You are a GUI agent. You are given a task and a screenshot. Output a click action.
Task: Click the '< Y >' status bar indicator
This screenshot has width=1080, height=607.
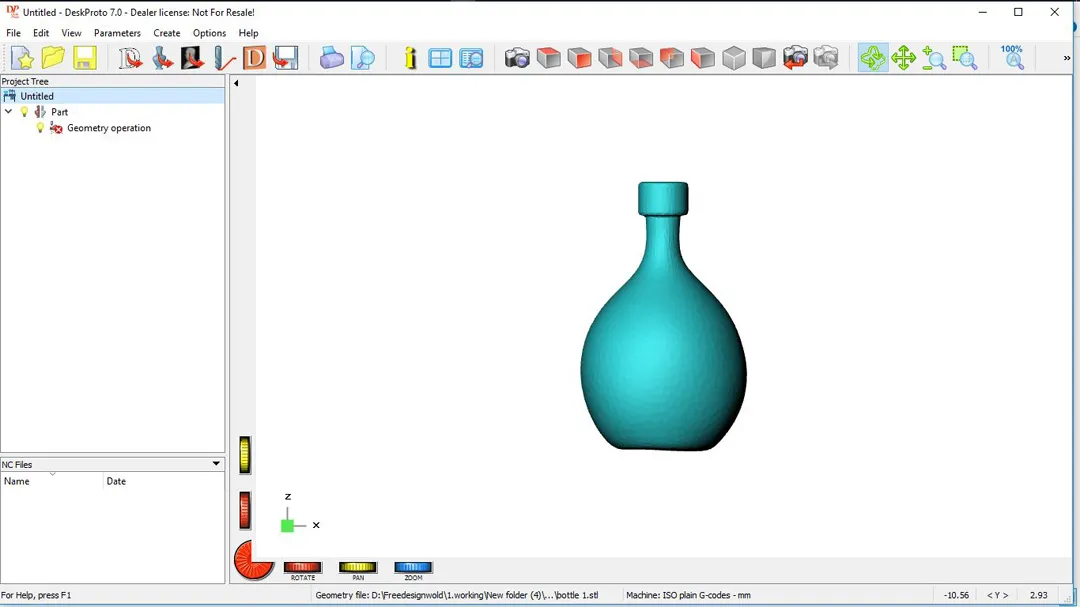997,595
